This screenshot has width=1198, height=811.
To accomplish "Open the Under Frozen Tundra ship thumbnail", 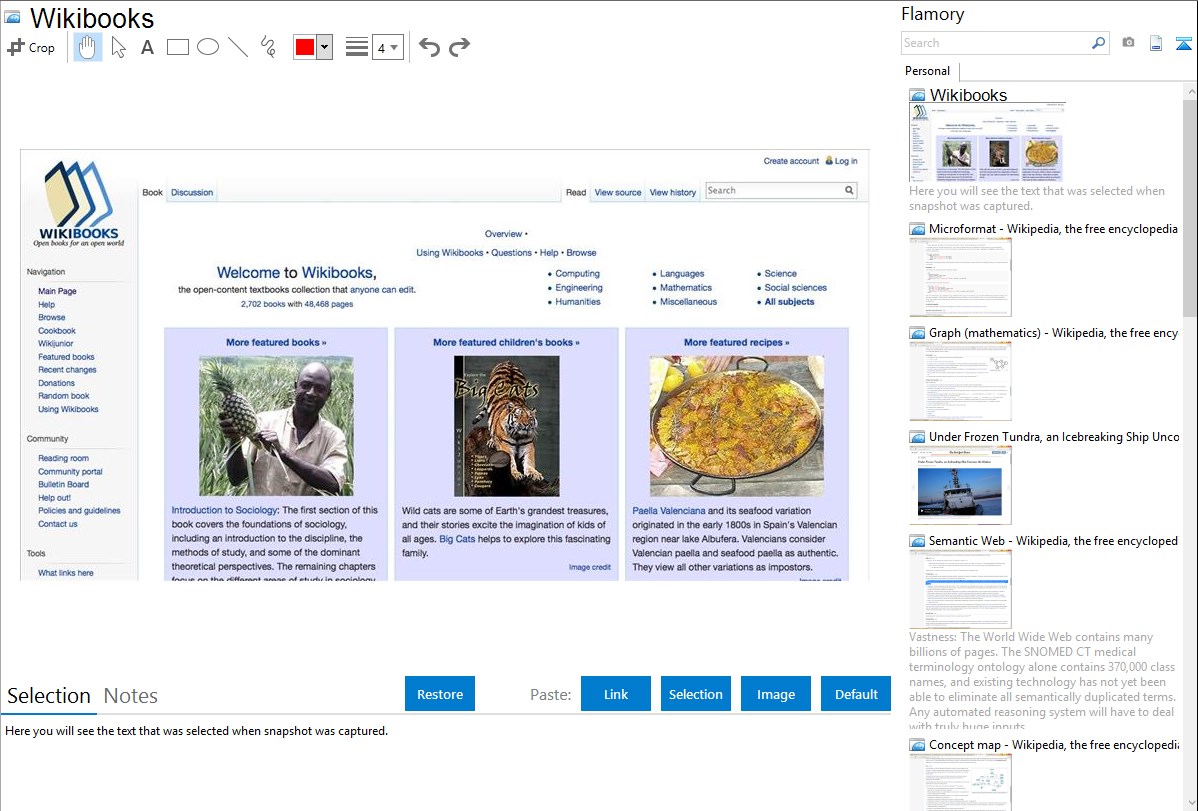I will [960, 485].
